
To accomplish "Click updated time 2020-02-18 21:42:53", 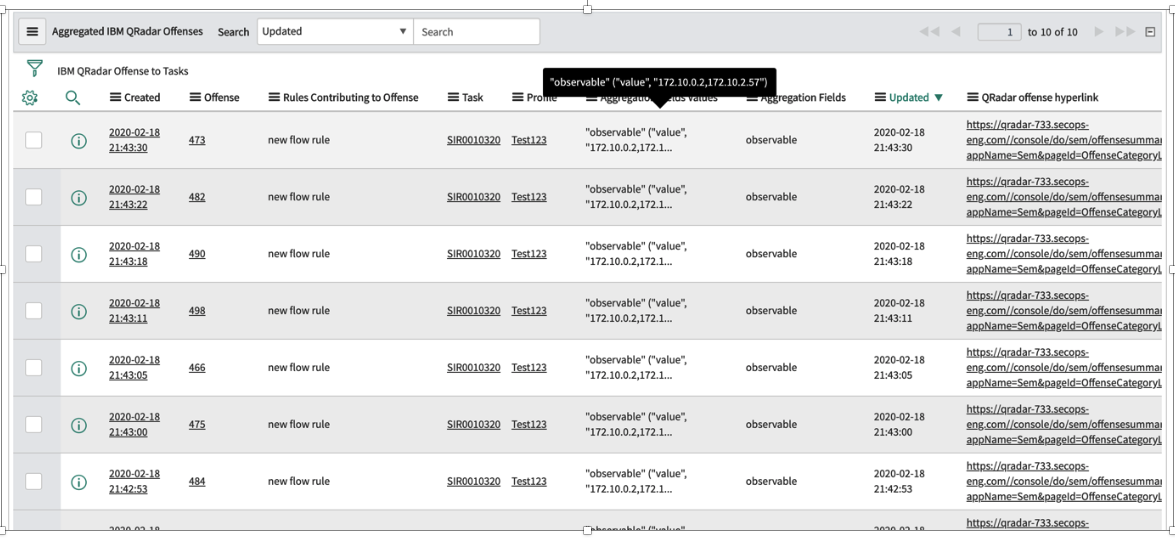I will coord(899,482).
